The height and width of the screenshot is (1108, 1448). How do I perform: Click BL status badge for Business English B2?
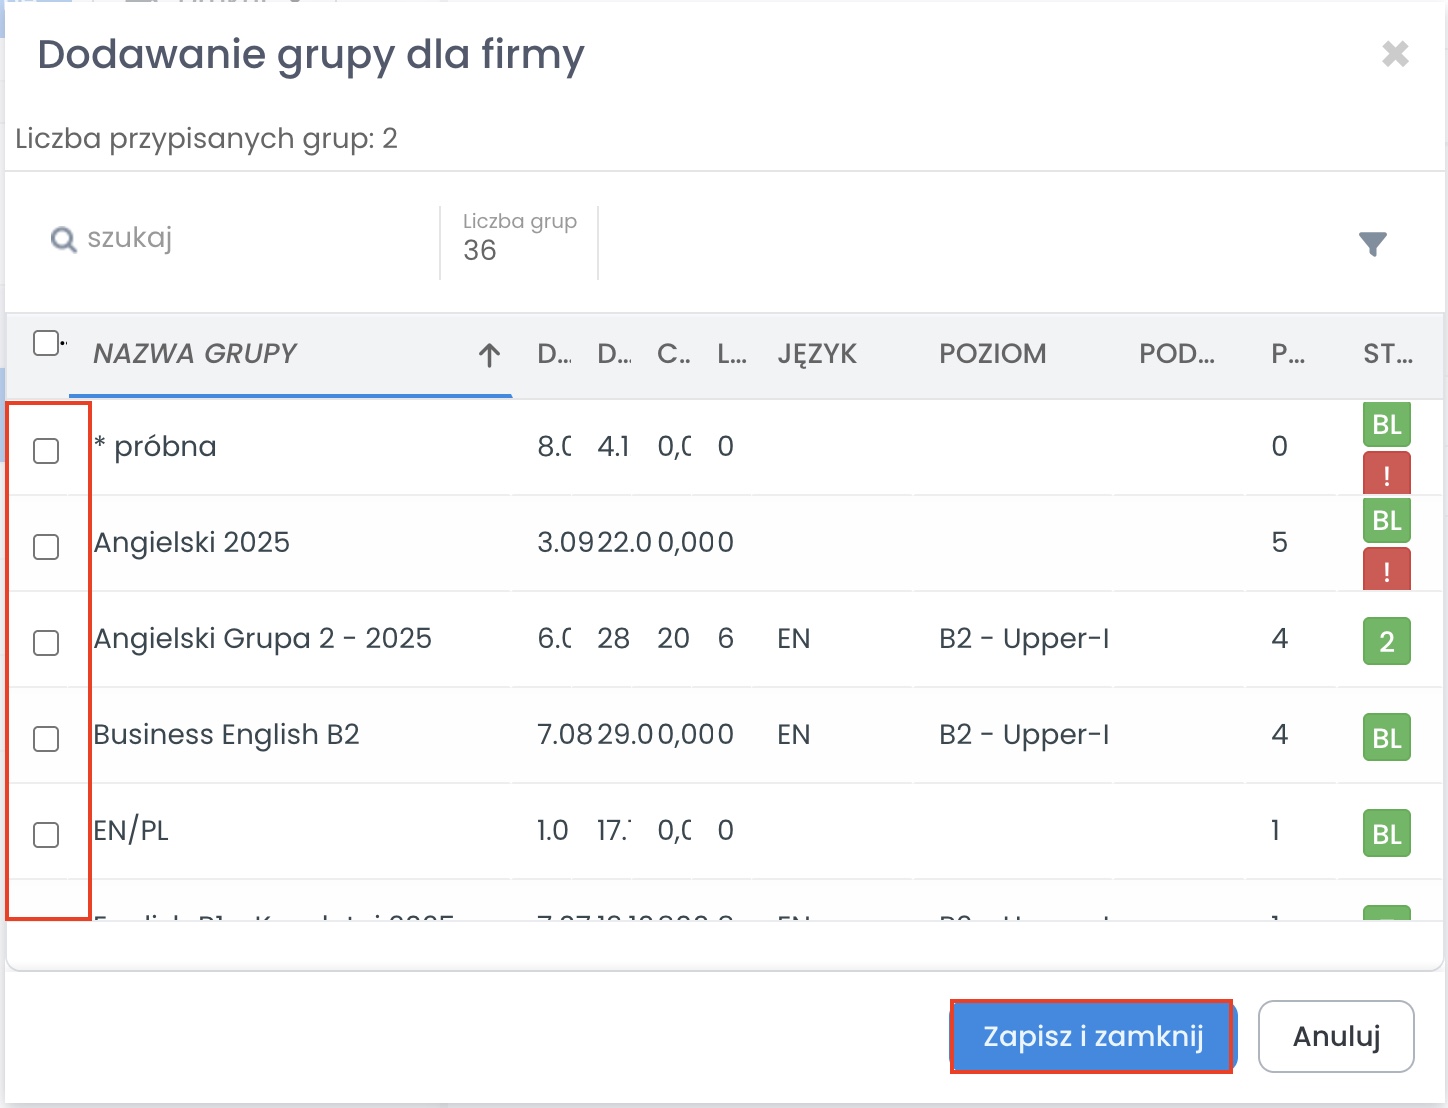coord(1386,737)
